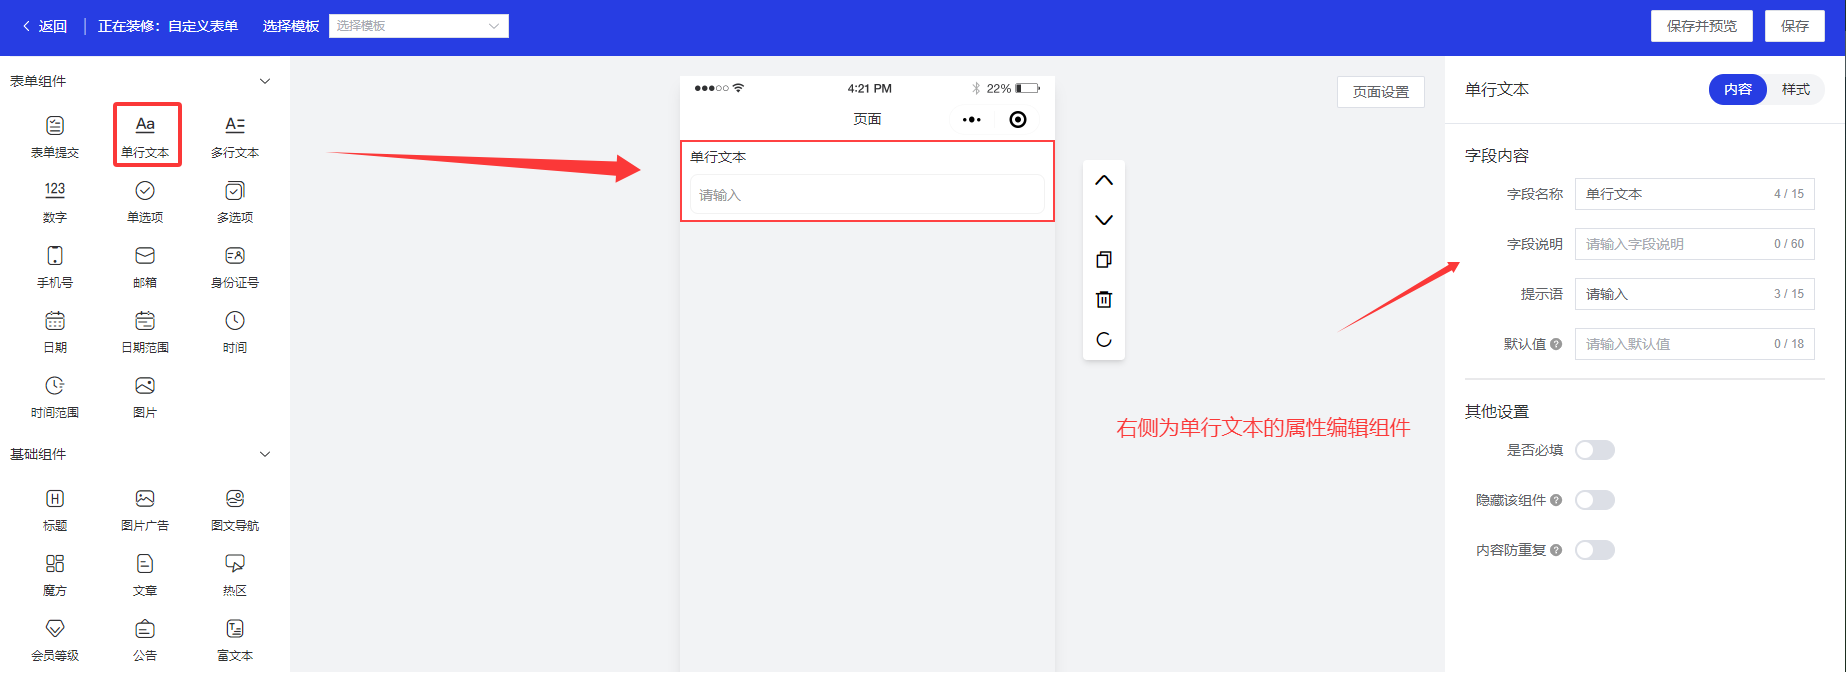The width and height of the screenshot is (1846, 677).
Task: Select the 单行文本 single-line text component
Action: point(146,135)
